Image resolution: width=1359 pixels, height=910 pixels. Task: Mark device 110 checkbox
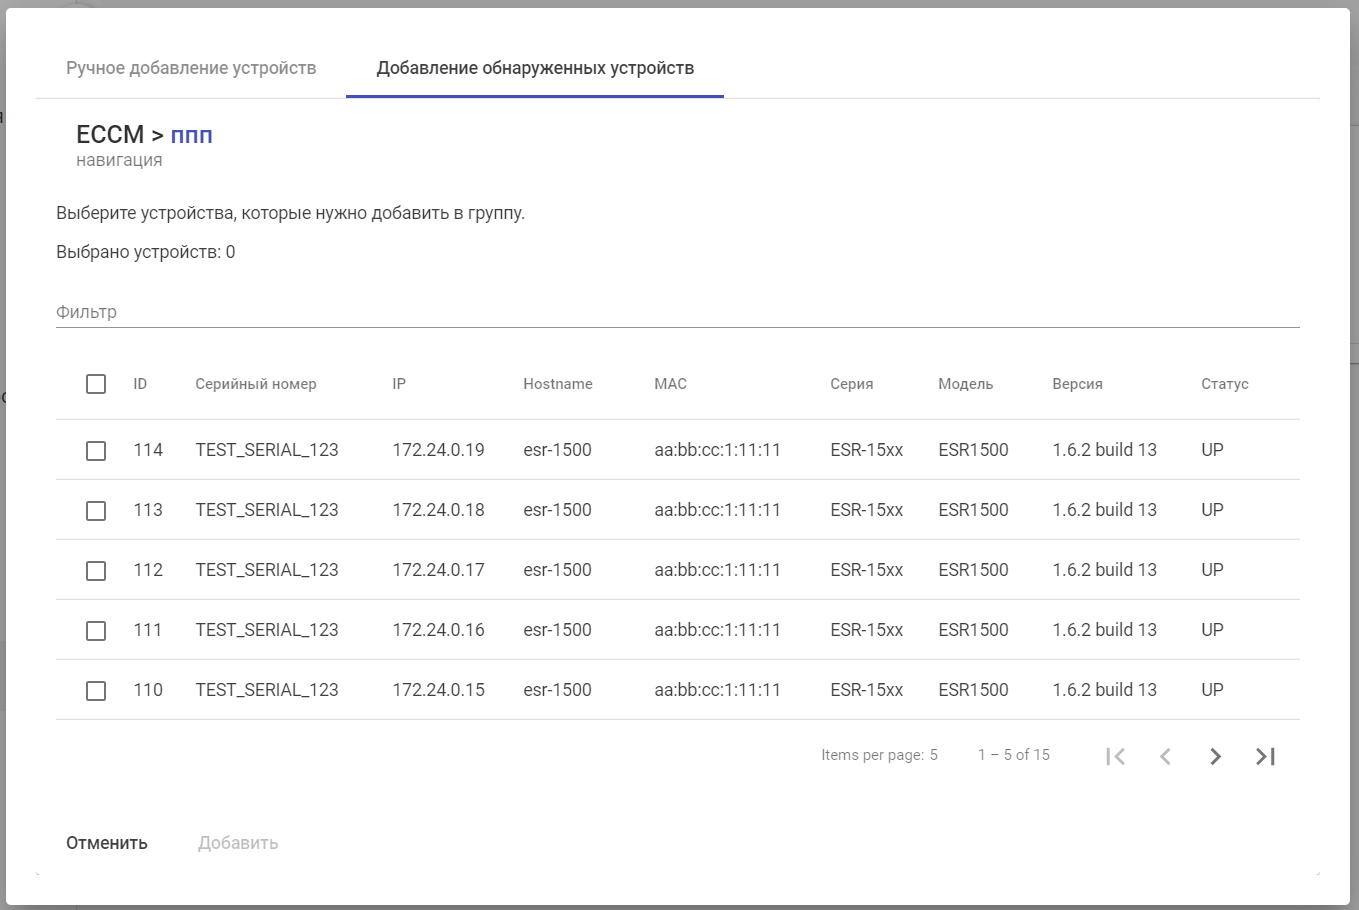click(96, 691)
